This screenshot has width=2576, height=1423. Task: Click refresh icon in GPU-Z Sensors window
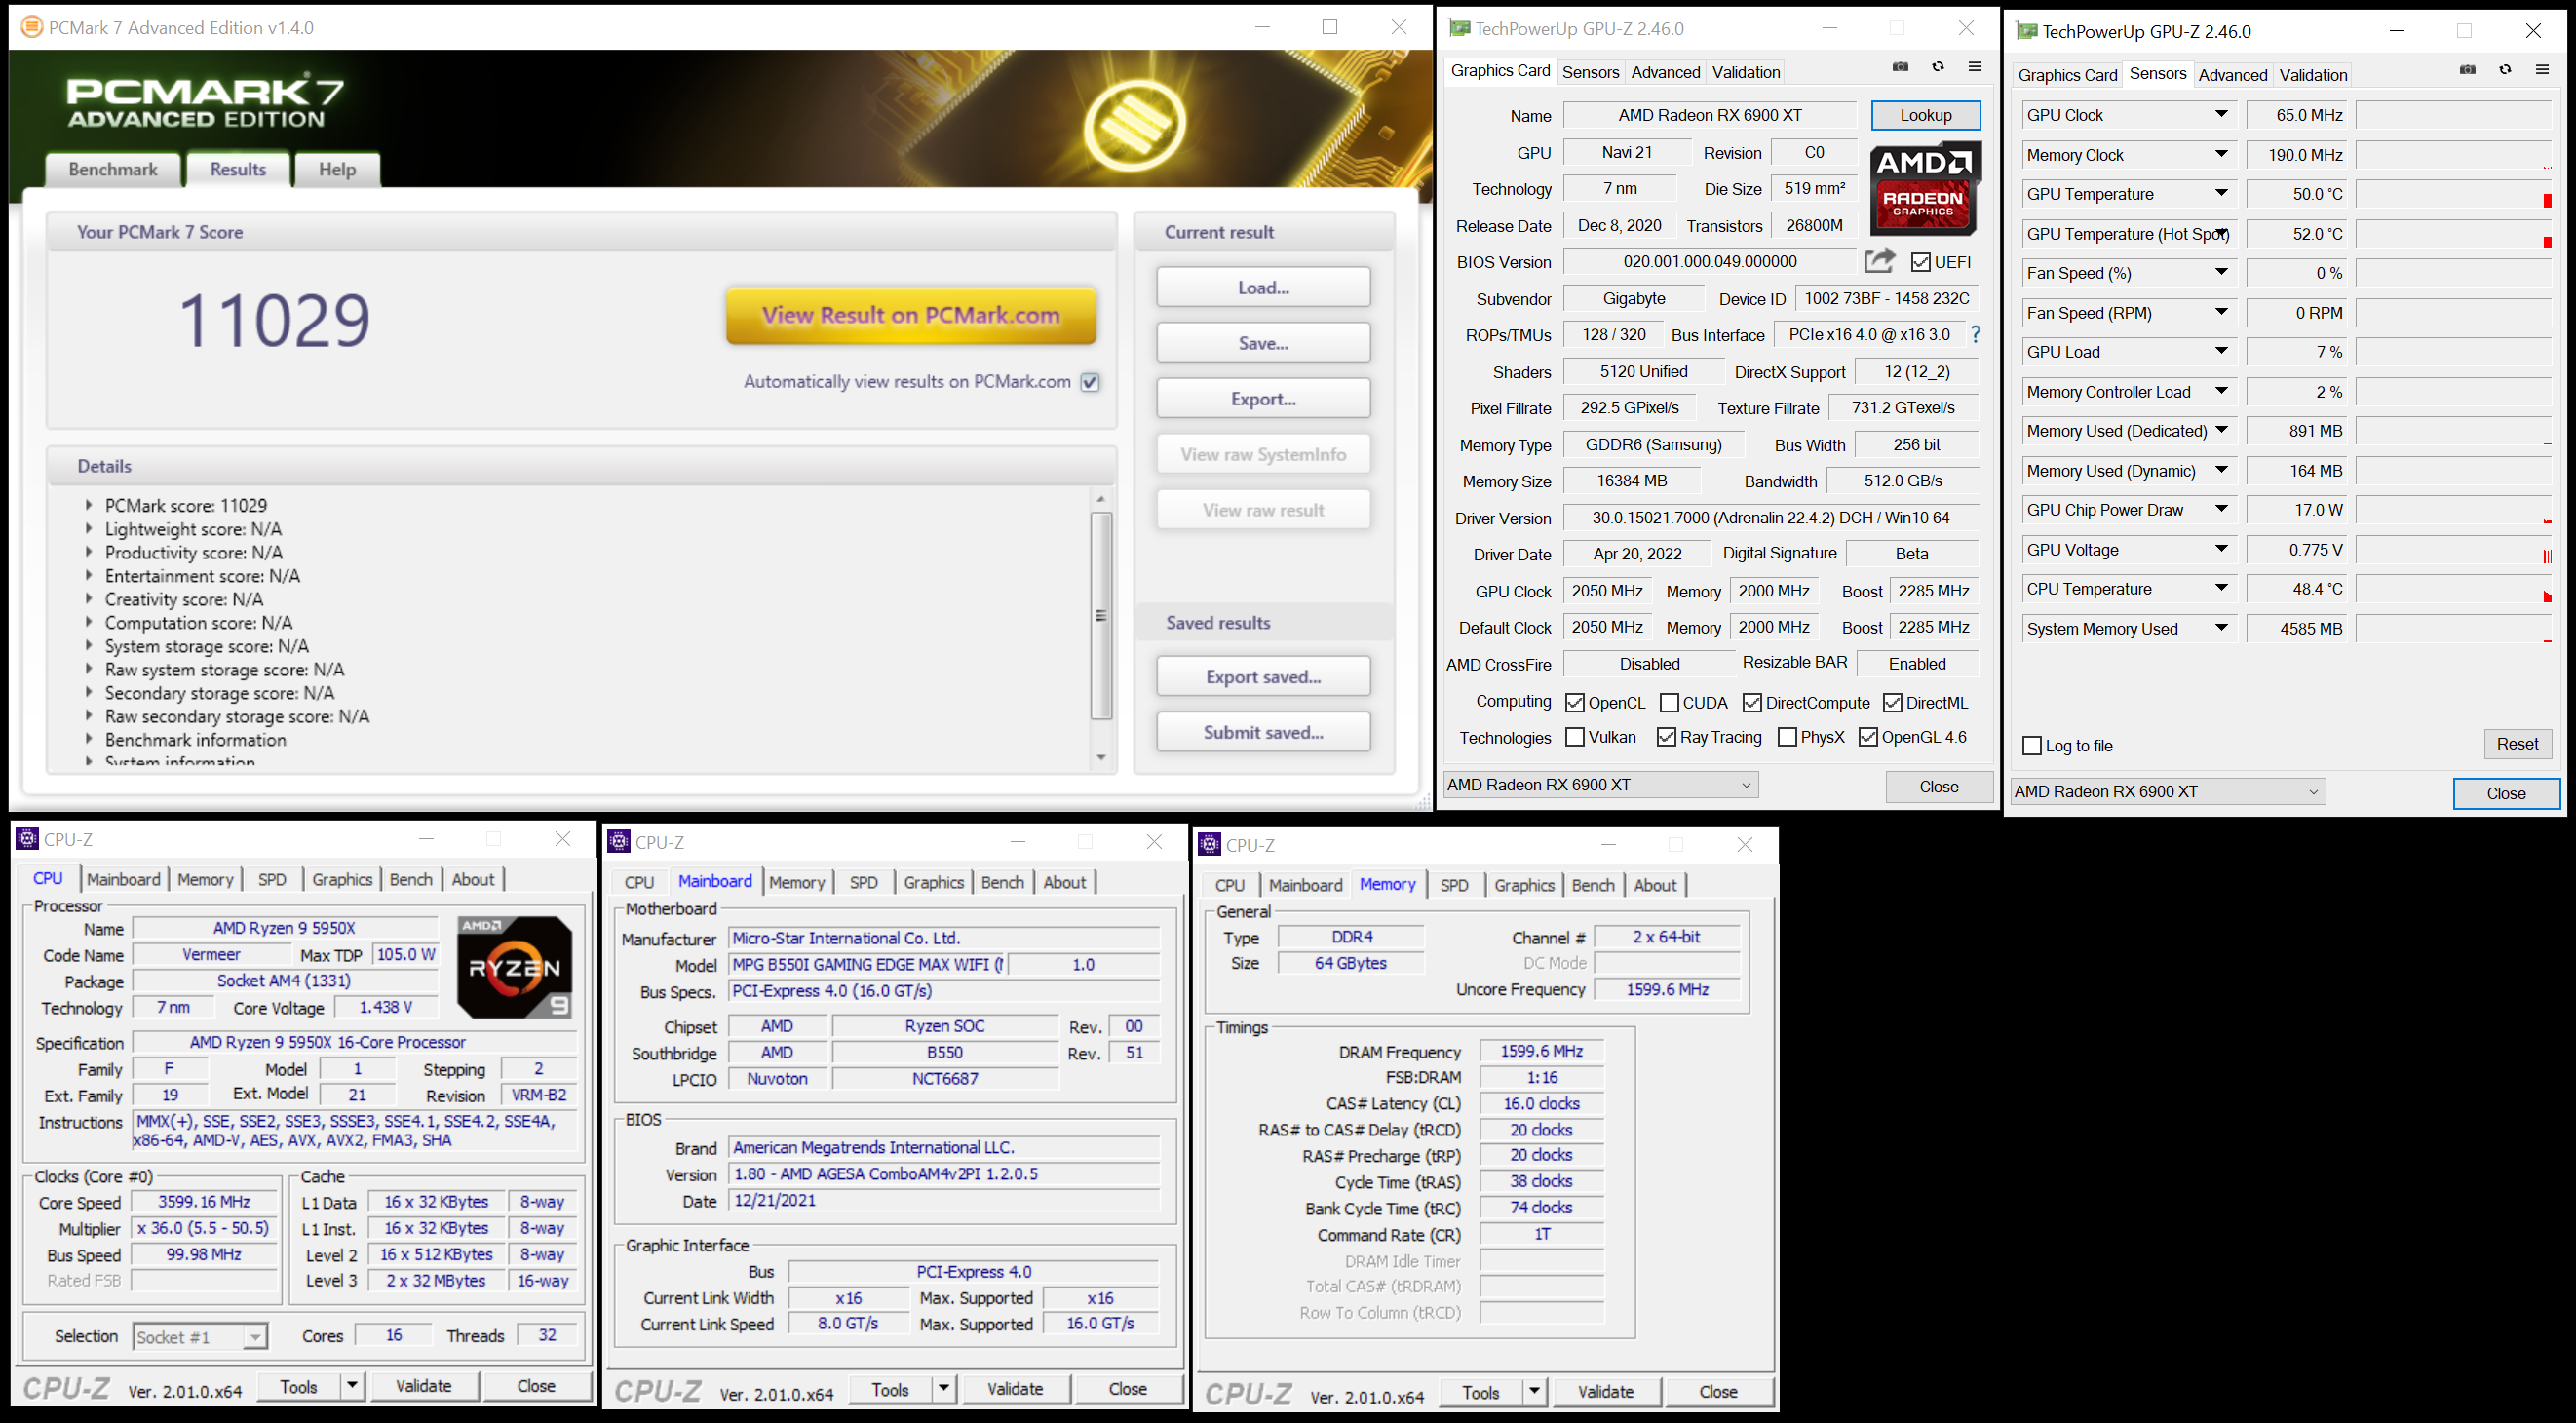point(2505,70)
